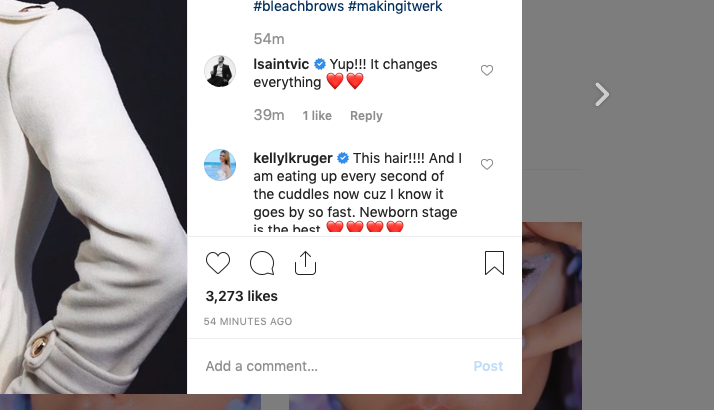Visit lsaintvic username link

coord(280,64)
